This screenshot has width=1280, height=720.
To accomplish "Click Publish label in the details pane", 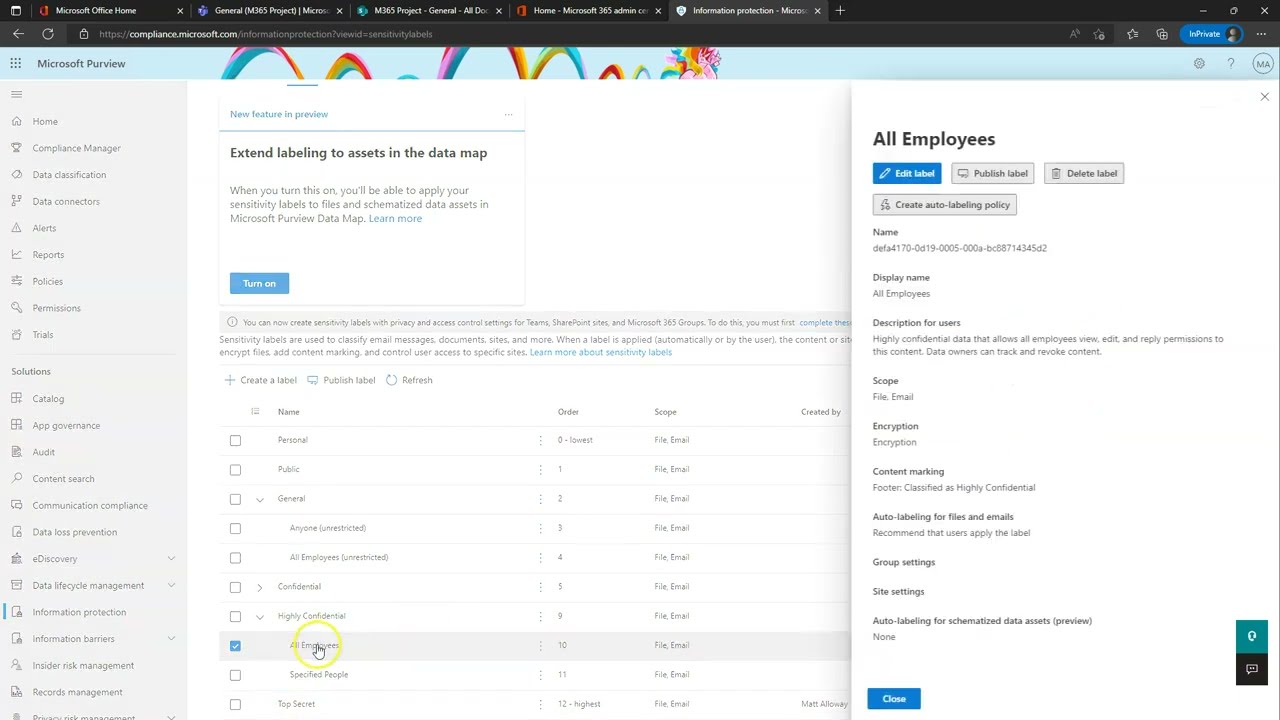I will coord(992,173).
